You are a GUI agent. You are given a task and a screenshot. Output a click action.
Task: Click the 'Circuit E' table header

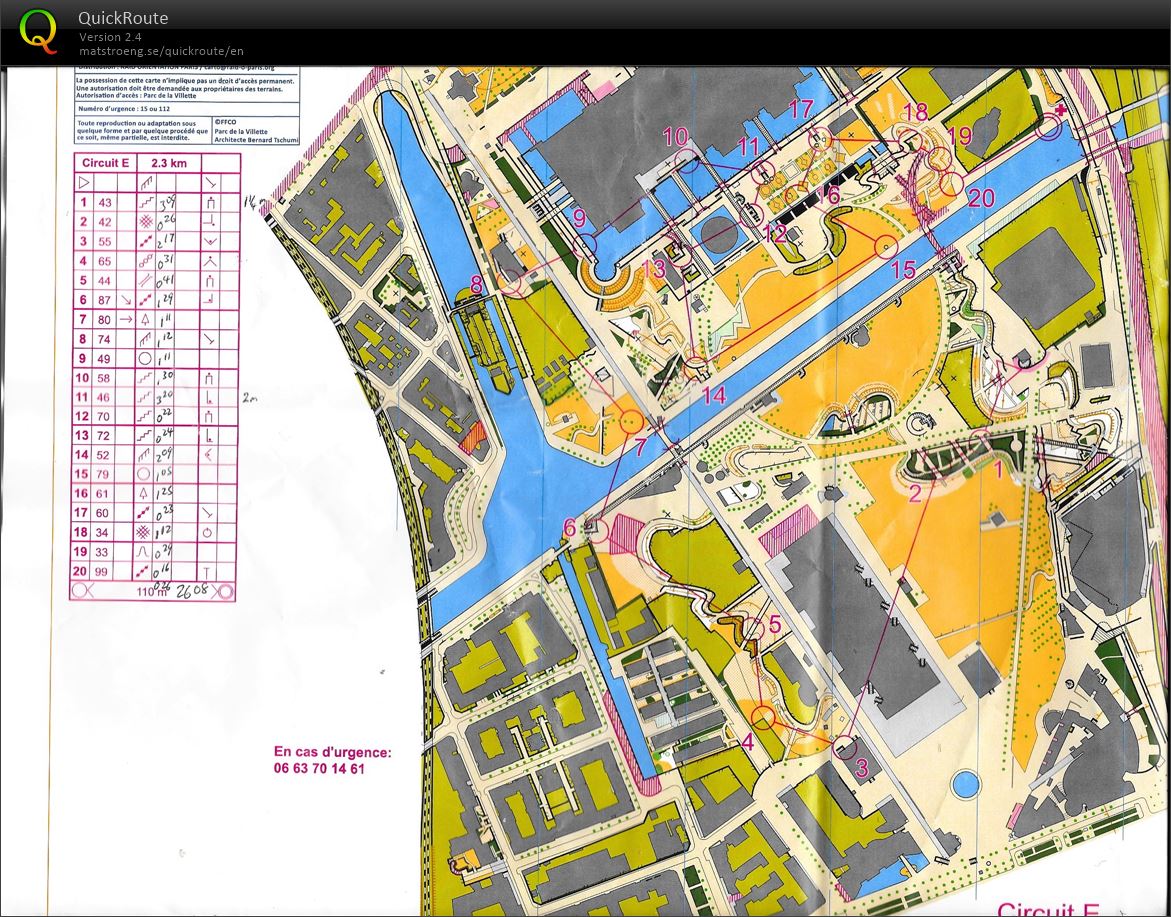[x=105, y=163]
